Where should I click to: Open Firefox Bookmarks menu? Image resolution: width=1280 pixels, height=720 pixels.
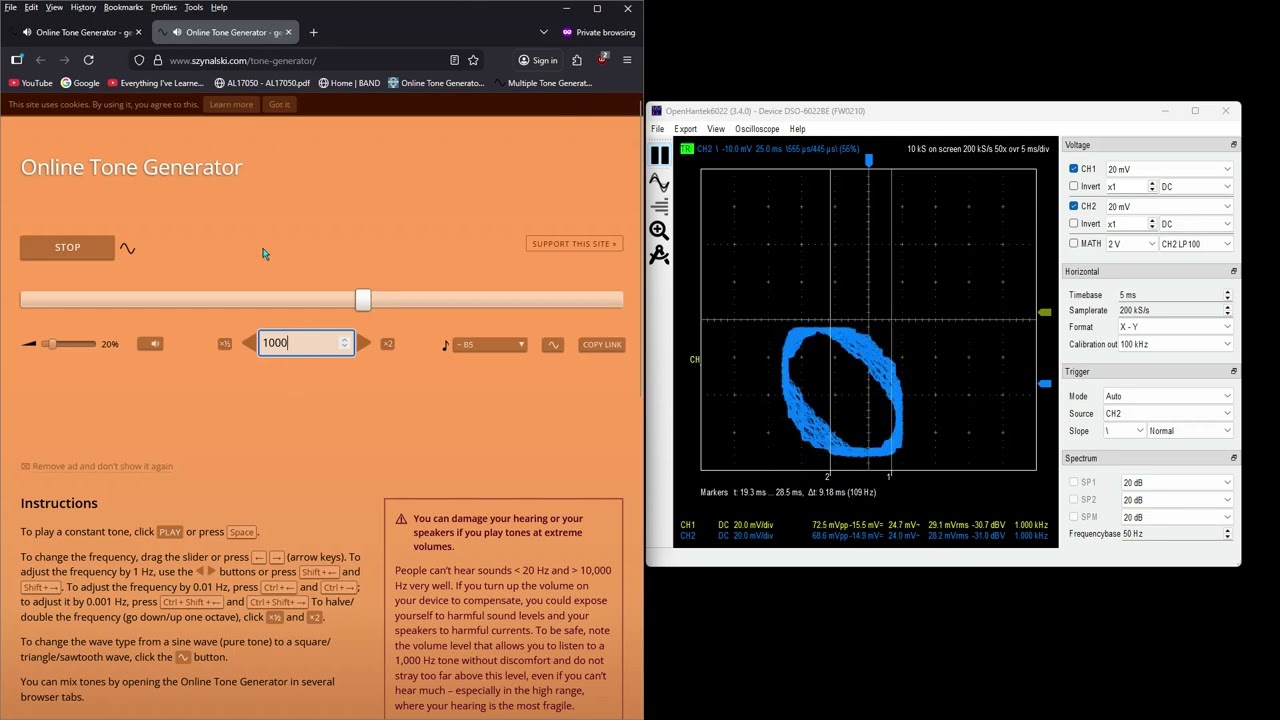[123, 7]
